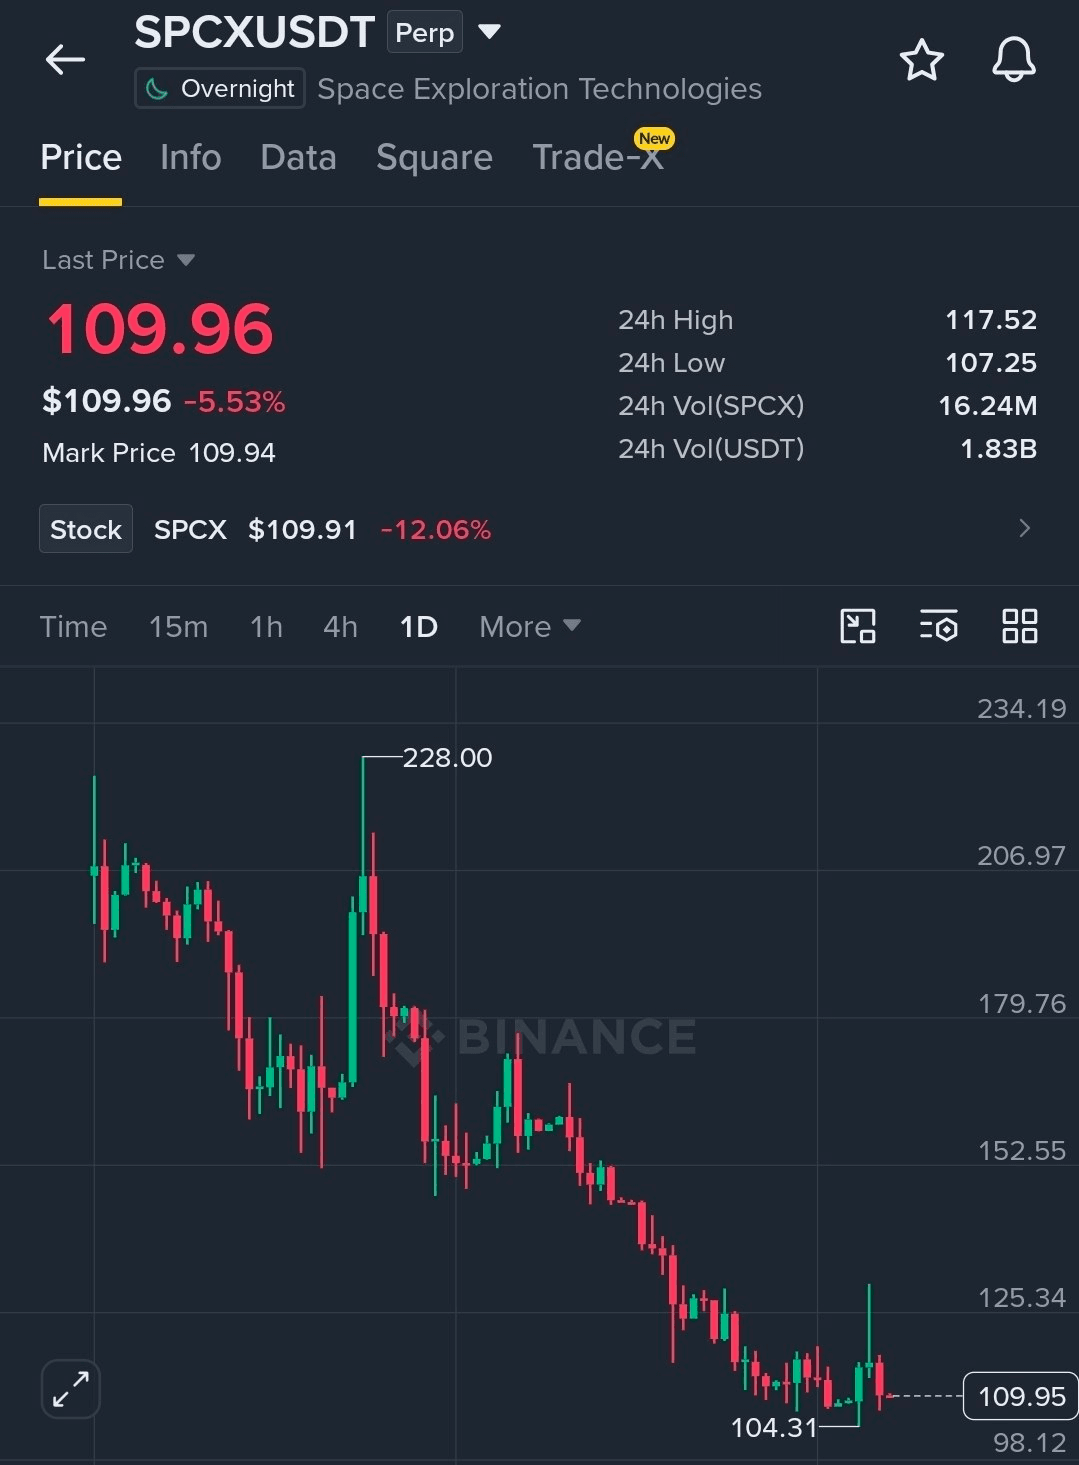Image resolution: width=1079 pixels, height=1465 pixels.
Task: Tap the -12.06% stock change
Action: (x=436, y=529)
